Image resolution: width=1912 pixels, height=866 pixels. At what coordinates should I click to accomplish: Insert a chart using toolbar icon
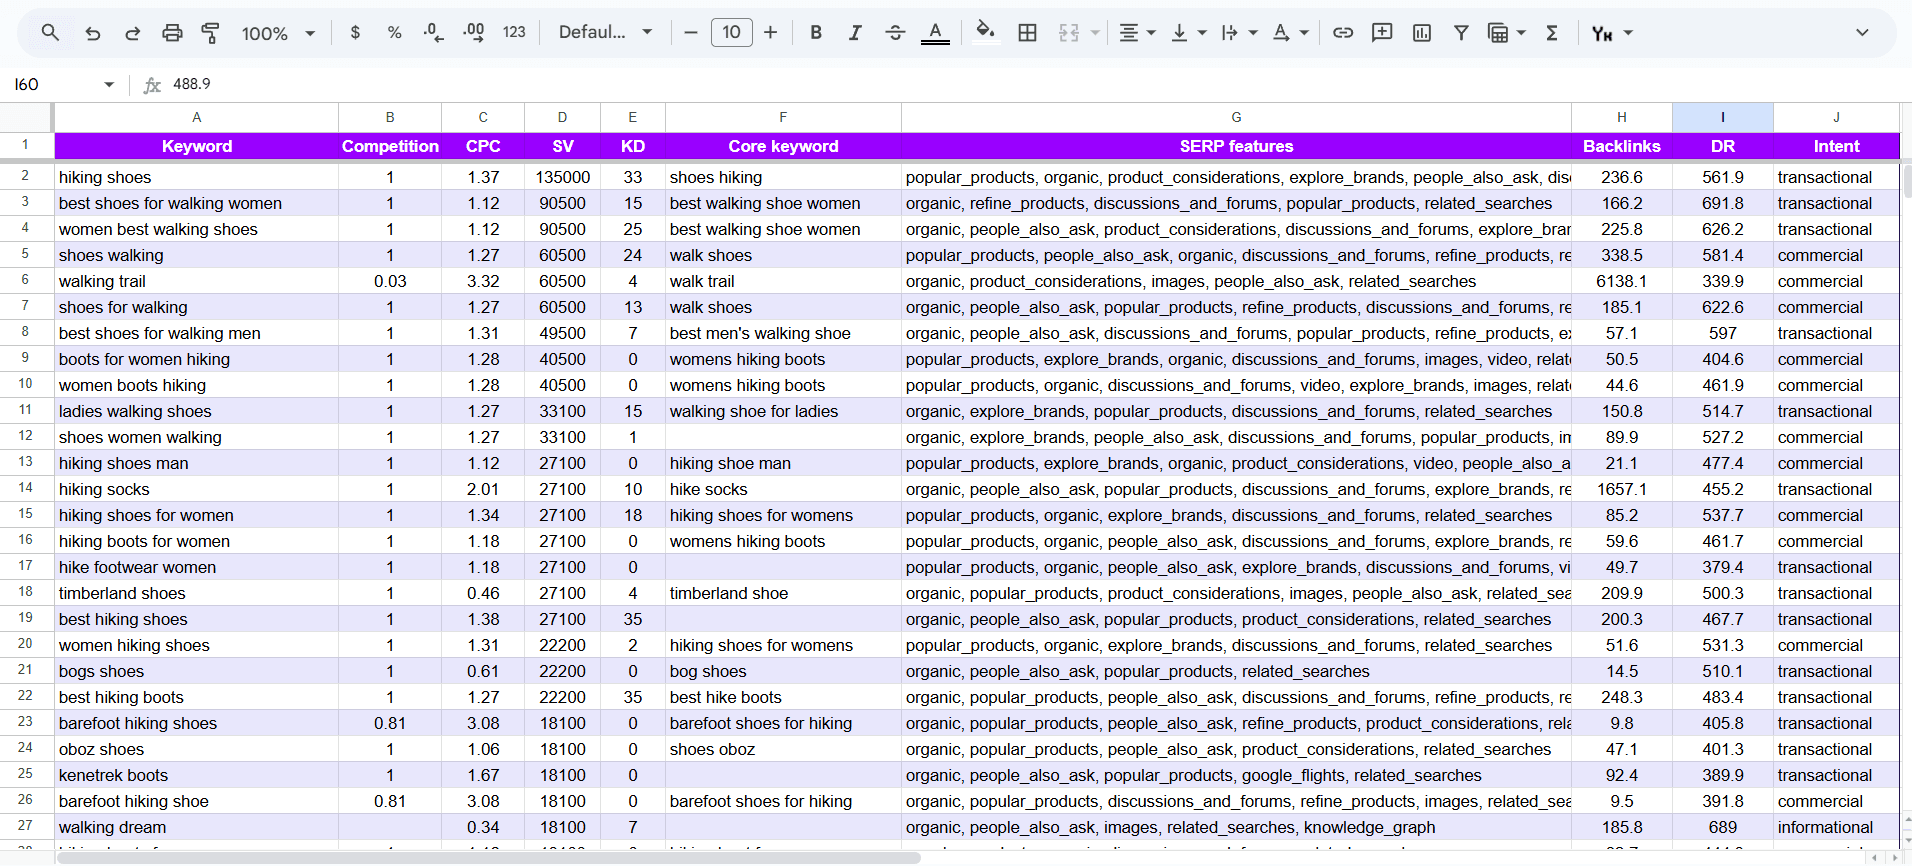pyautogui.click(x=1422, y=33)
